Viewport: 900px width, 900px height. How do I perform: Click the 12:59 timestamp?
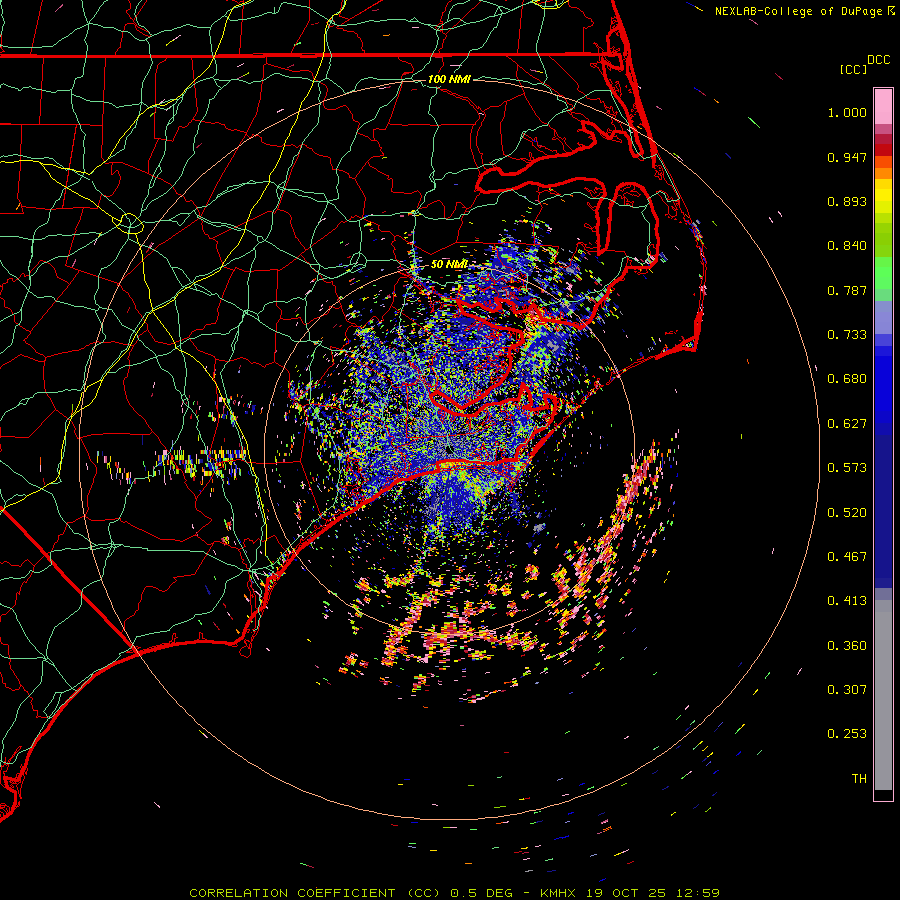click(697, 893)
